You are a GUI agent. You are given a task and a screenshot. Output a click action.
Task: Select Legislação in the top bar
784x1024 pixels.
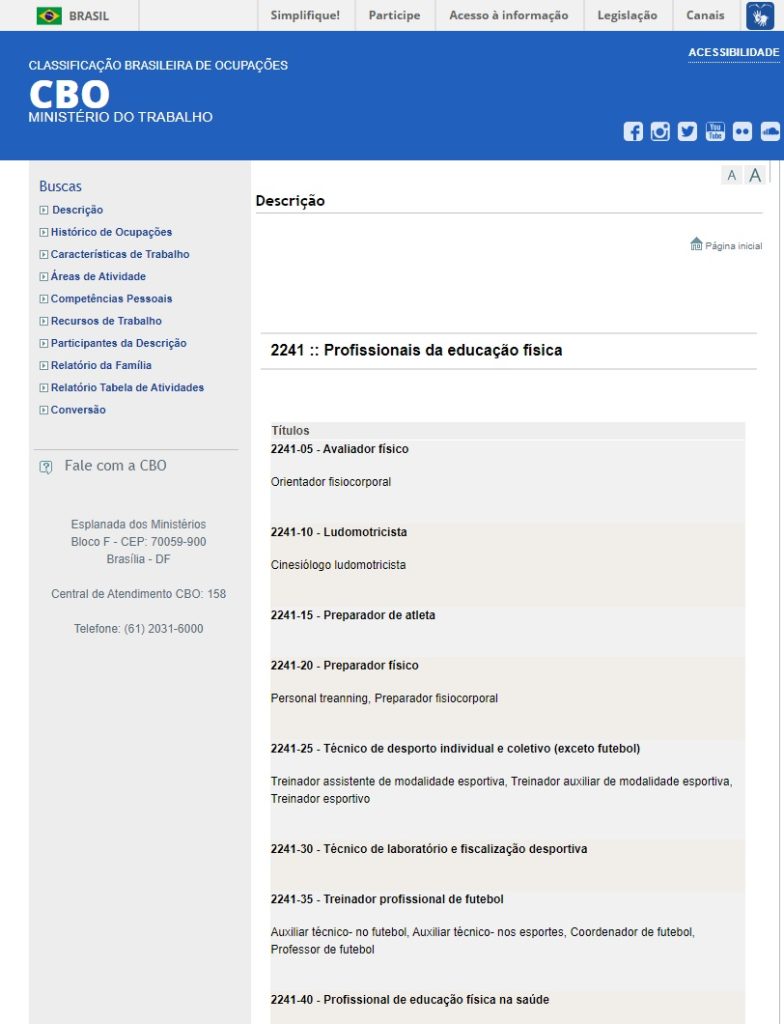pyautogui.click(x=627, y=15)
